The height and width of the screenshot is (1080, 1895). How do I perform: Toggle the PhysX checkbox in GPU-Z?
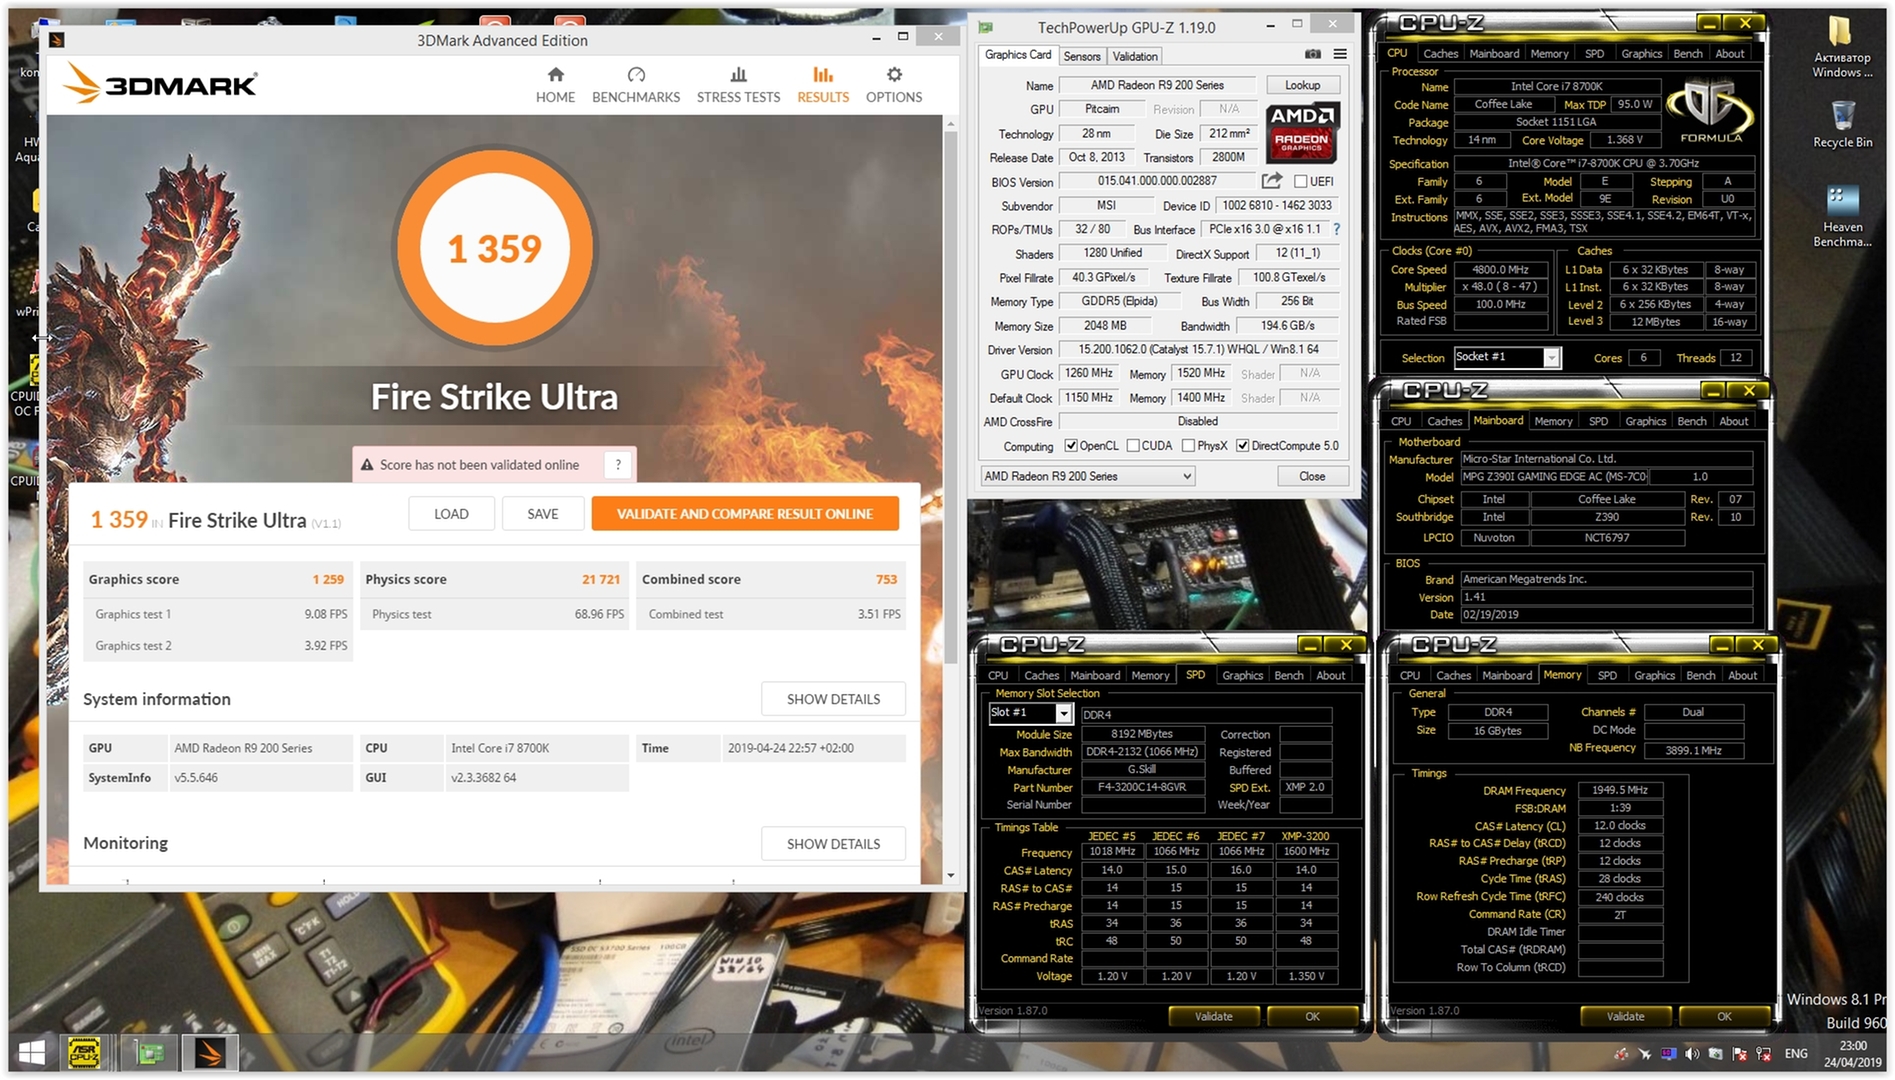[1188, 446]
